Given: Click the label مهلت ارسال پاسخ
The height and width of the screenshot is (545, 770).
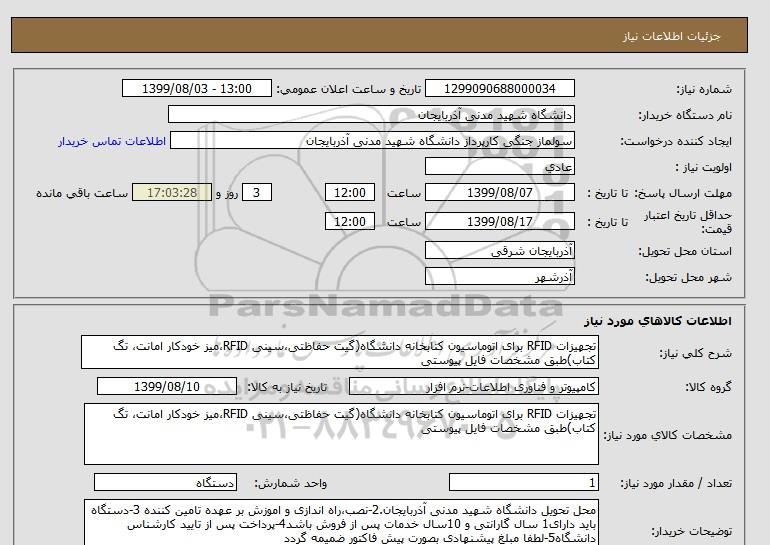Looking at the screenshot, I should coord(684,193).
